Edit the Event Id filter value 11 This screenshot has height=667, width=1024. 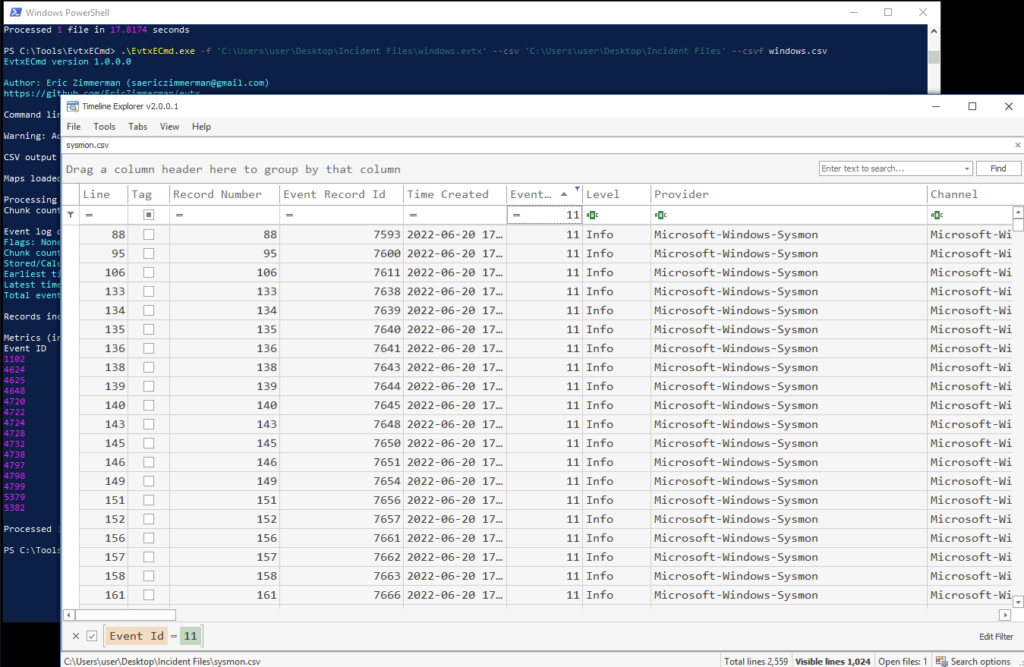point(551,215)
